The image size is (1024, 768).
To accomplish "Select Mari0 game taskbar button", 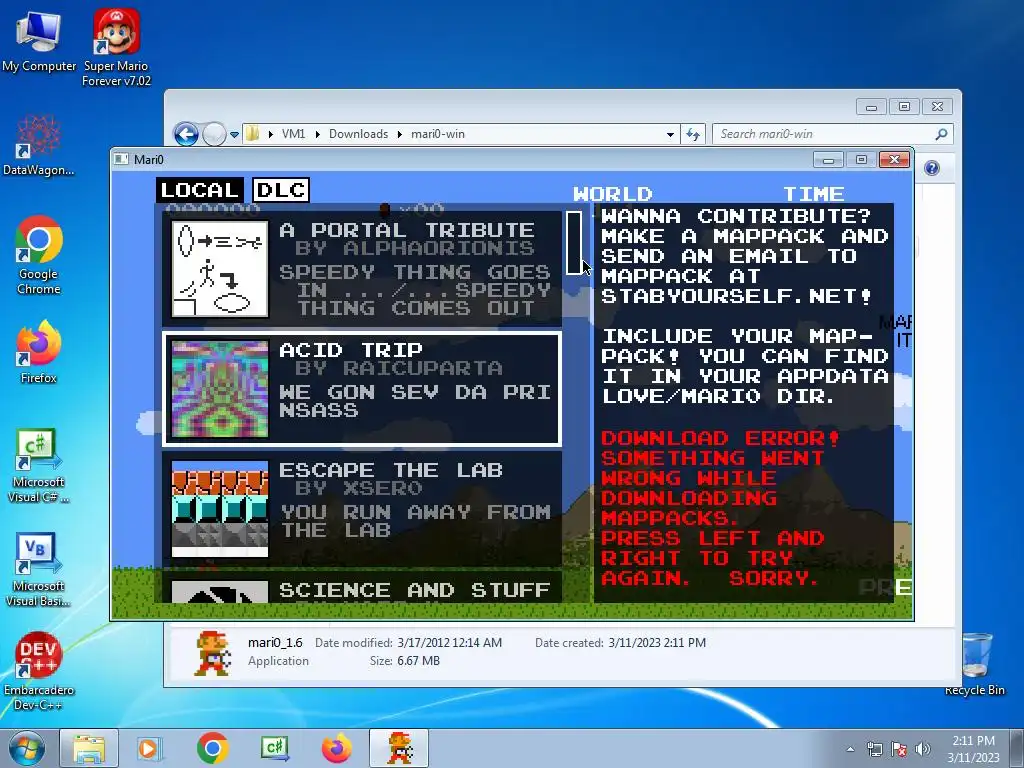I will pos(399,748).
